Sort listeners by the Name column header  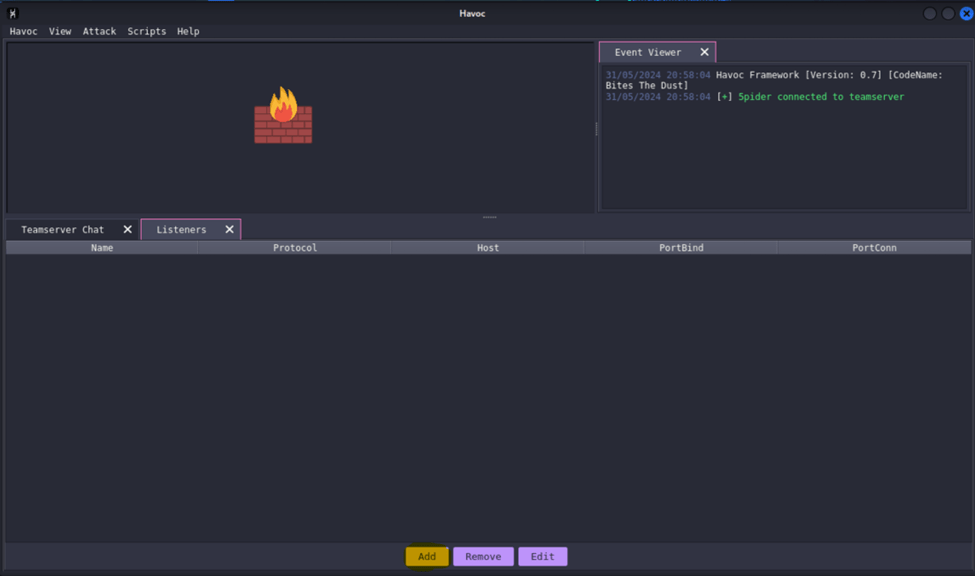pos(102,247)
